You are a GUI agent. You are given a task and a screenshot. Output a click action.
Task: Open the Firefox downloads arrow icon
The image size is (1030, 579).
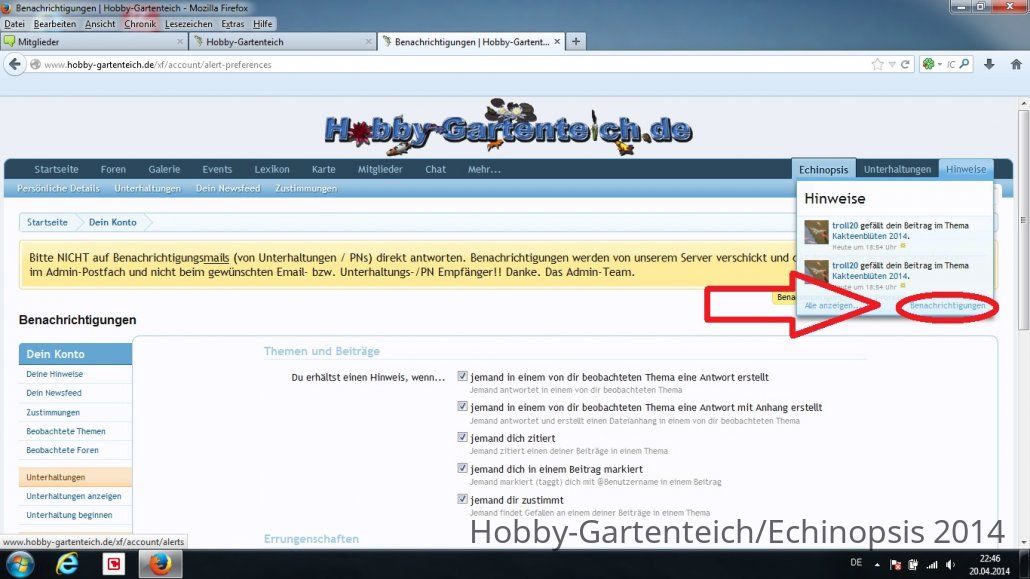[989, 64]
